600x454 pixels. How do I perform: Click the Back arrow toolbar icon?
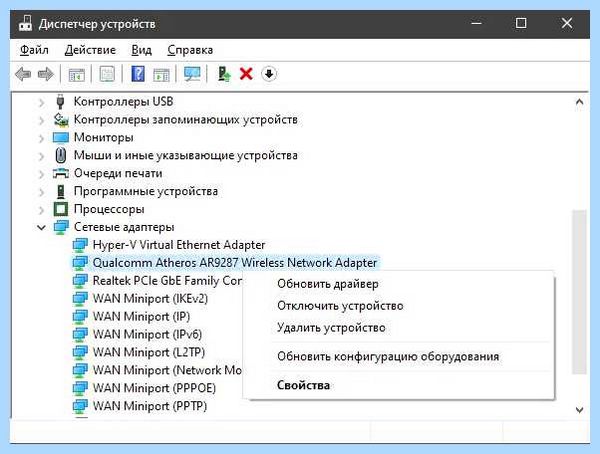pos(23,74)
